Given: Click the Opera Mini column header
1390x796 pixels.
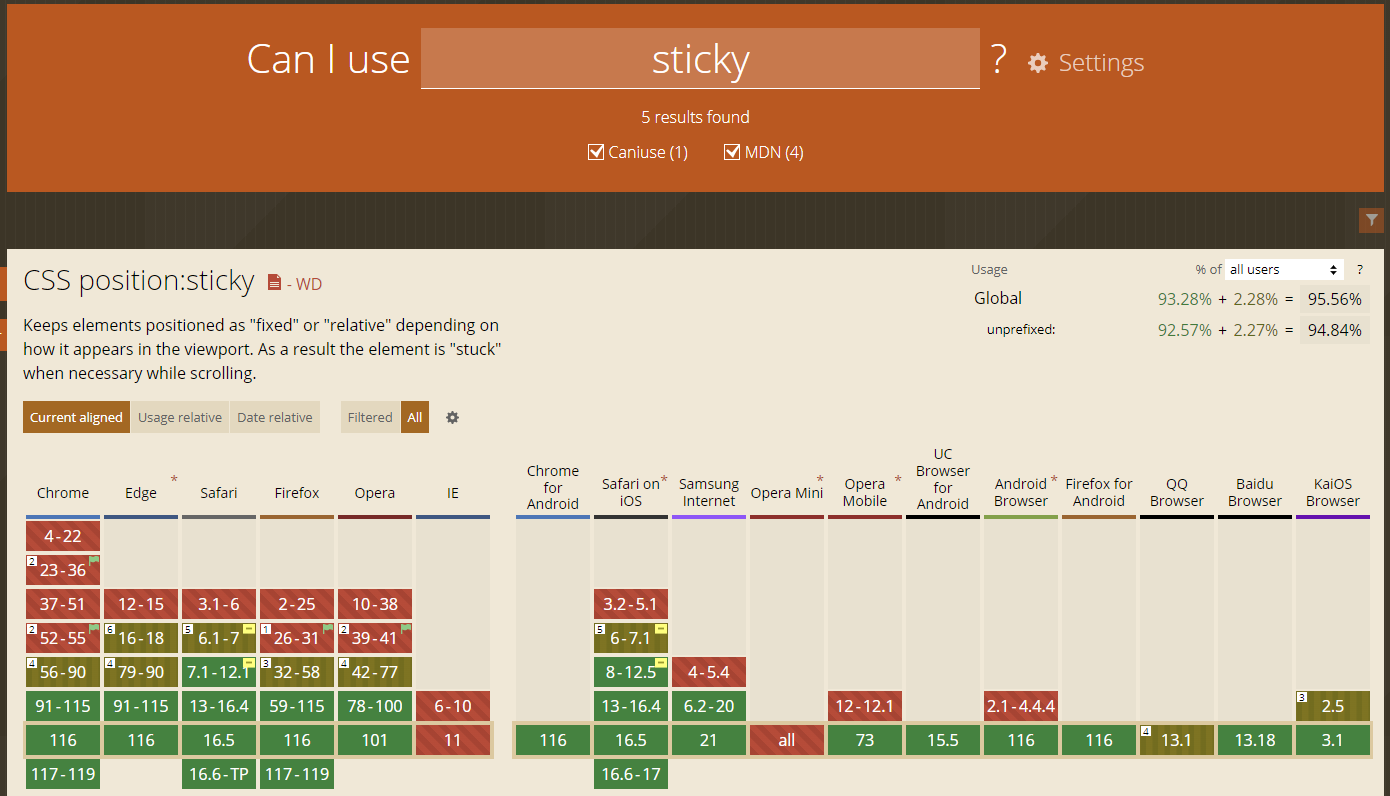Looking at the screenshot, I should (787, 493).
